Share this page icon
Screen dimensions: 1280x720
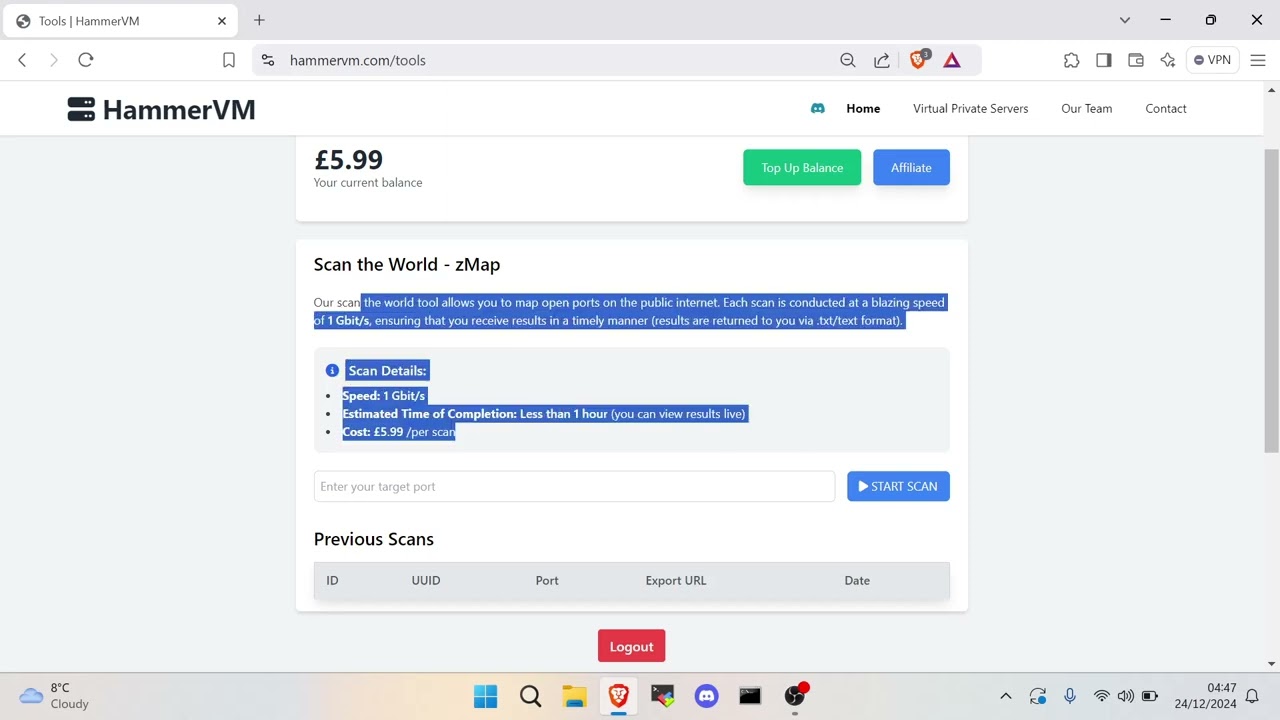tap(882, 60)
